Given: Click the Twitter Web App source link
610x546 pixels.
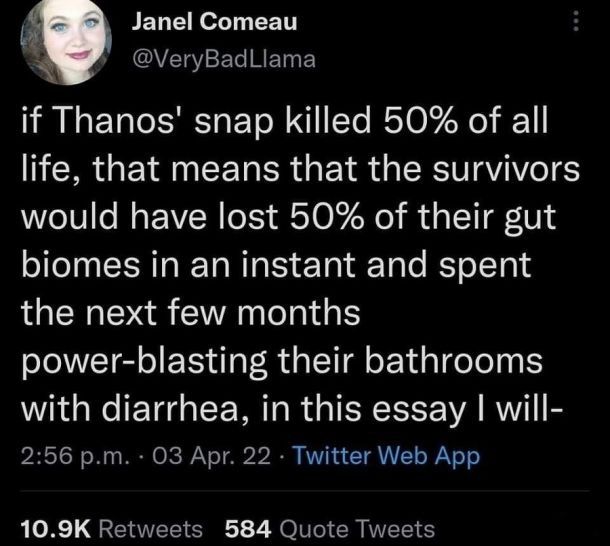Looking at the screenshot, I should pyautogui.click(x=386, y=455).
